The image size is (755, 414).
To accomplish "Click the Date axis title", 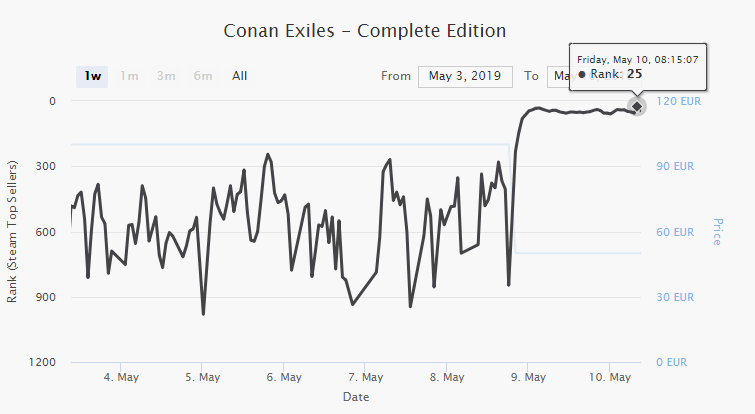I will click(355, 397).
